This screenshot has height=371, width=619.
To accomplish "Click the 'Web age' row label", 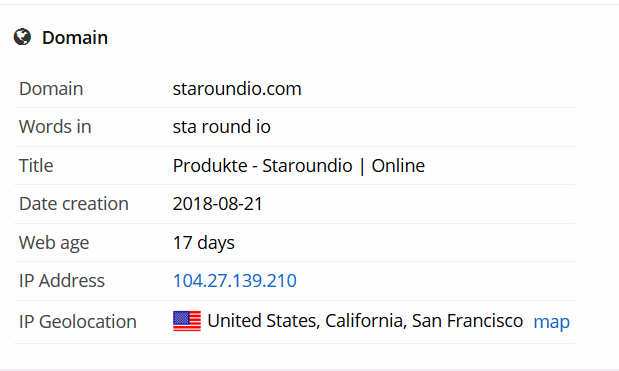I will 54,242.
